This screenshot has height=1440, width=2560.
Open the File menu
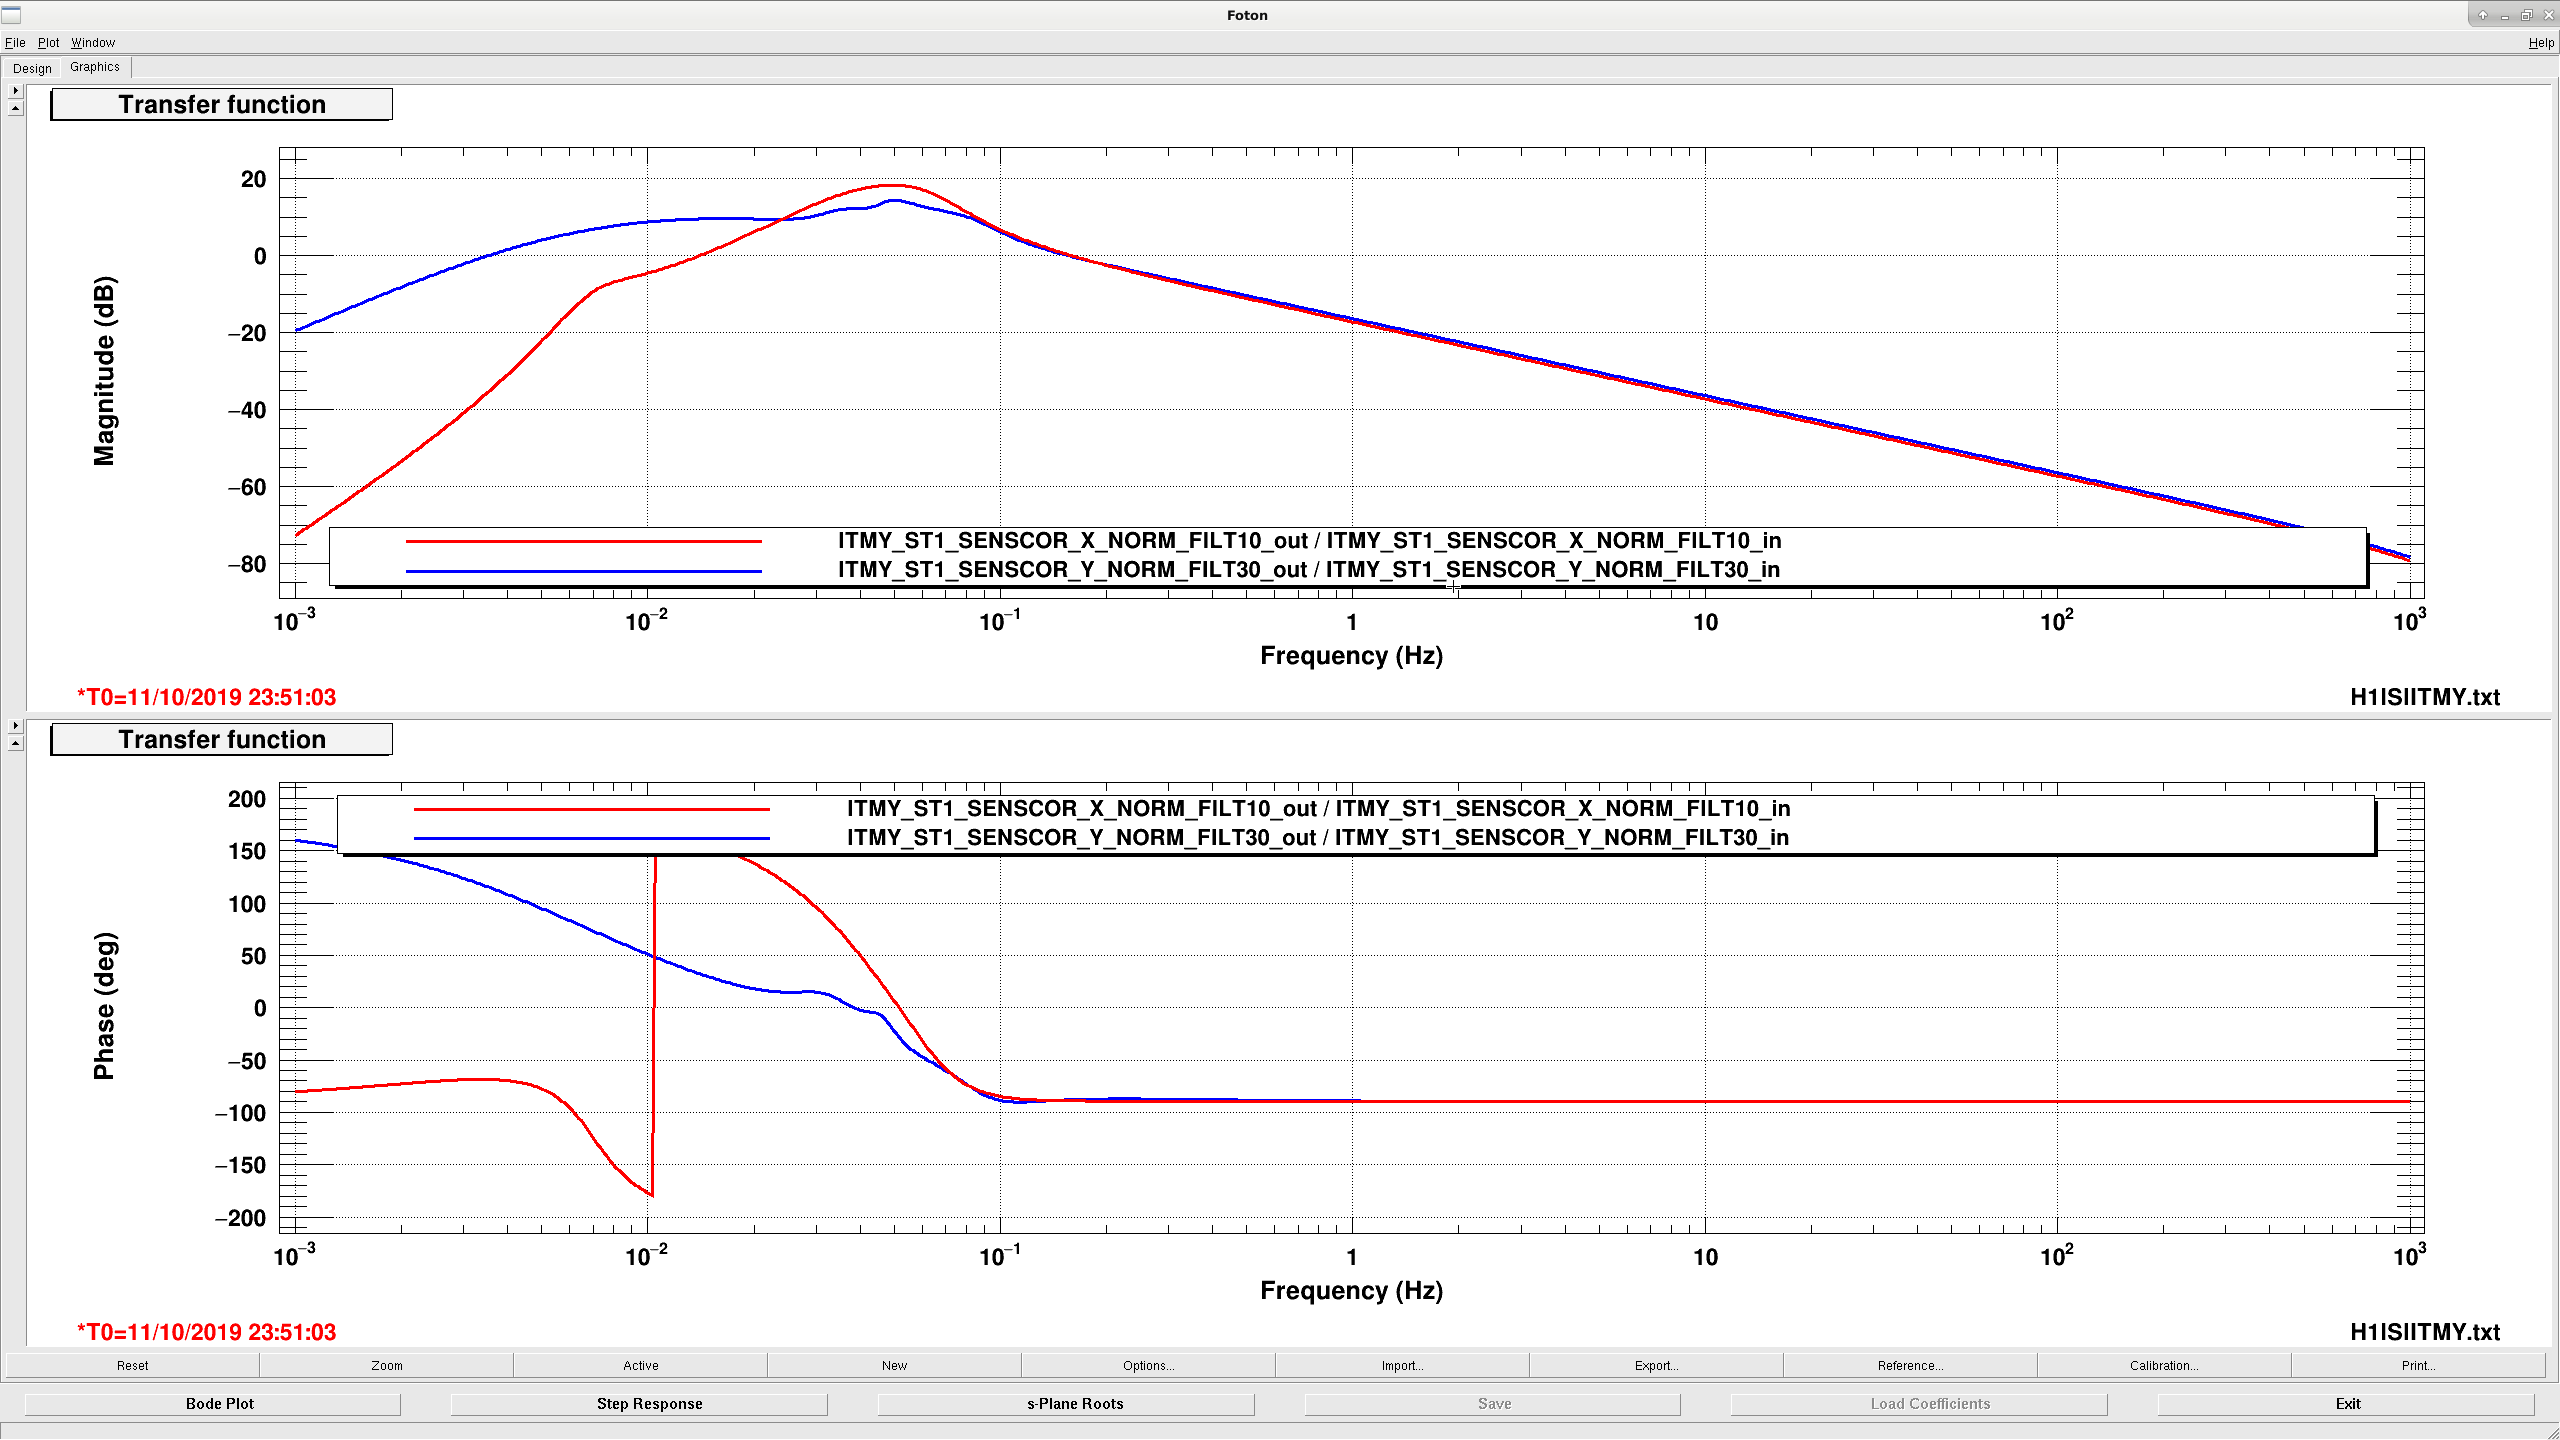pyautogui.click(x=15, y=43)
